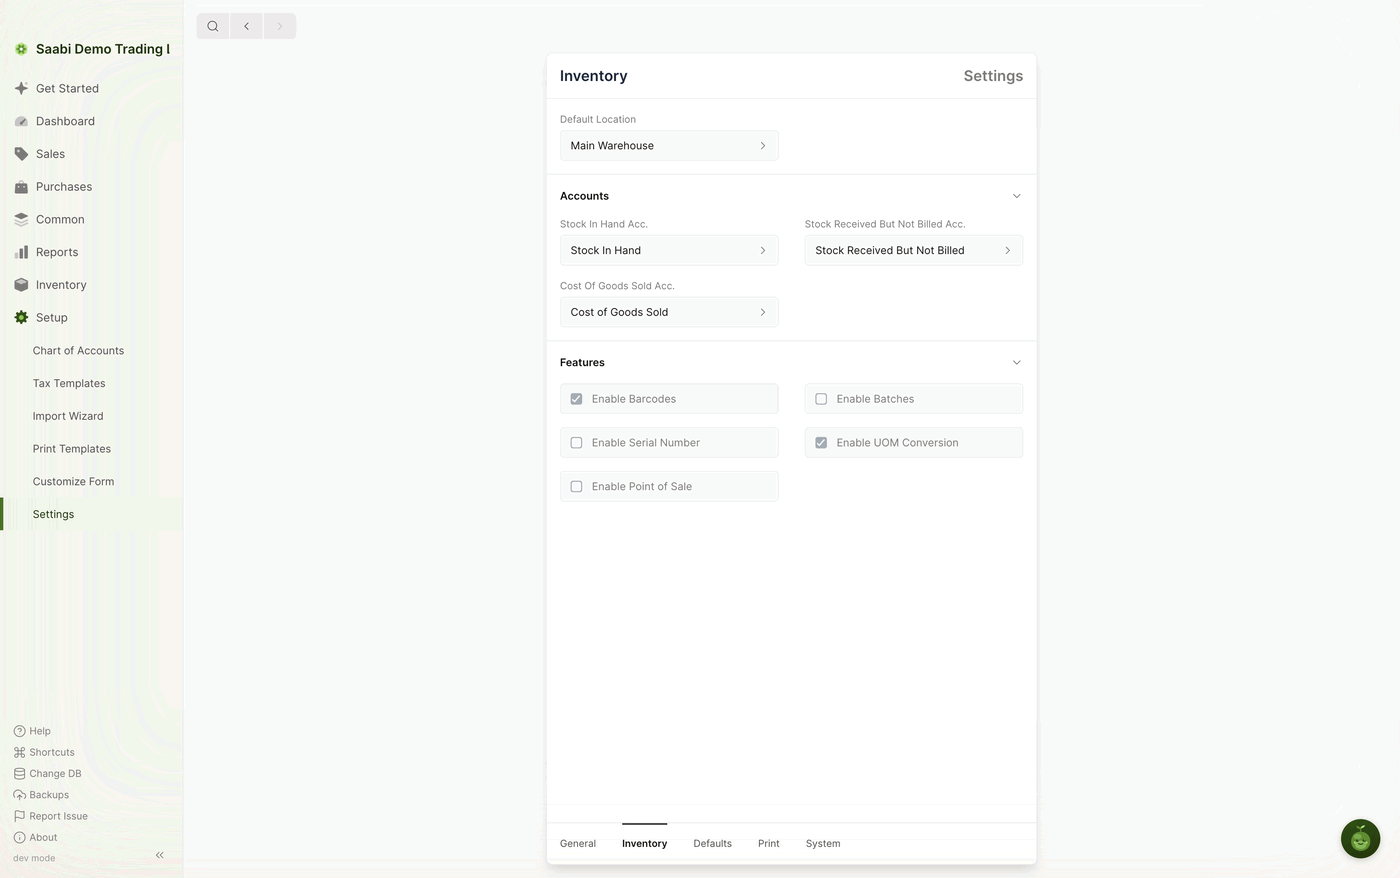Check Enable Serial Number checkbox
The image size is (1400, 878).
(576, 443)
